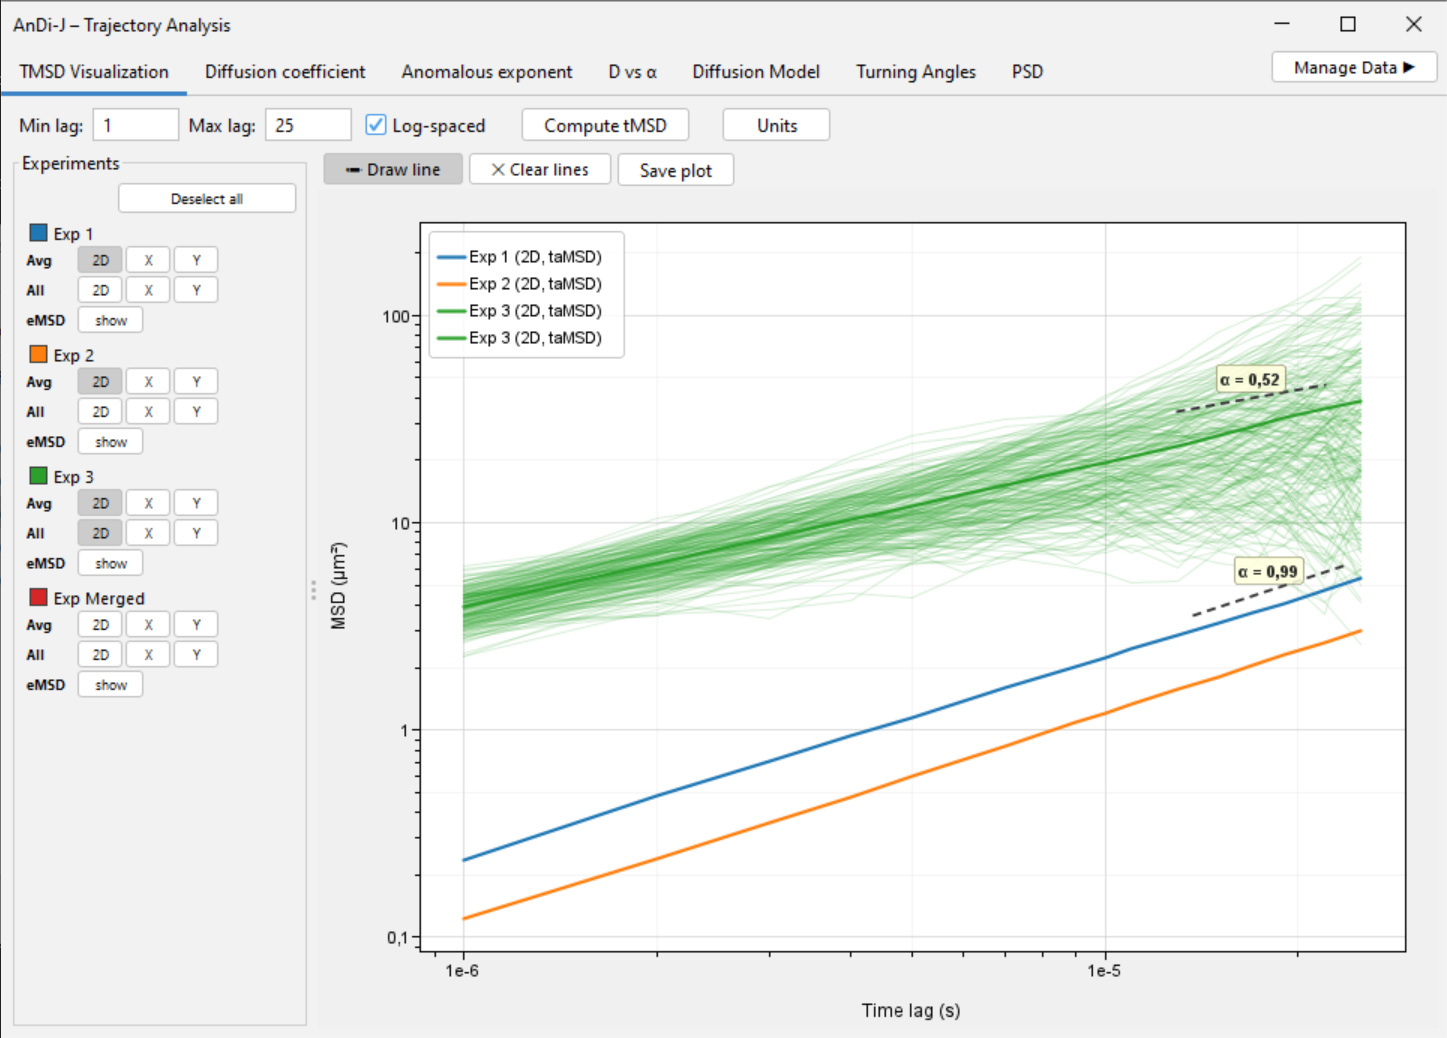Image resolution: width=1447 pixels, height=1038 pixels.
Task: Open the Anomalous exponent tab
Action: pyautogui.click(x=487, y=71)
